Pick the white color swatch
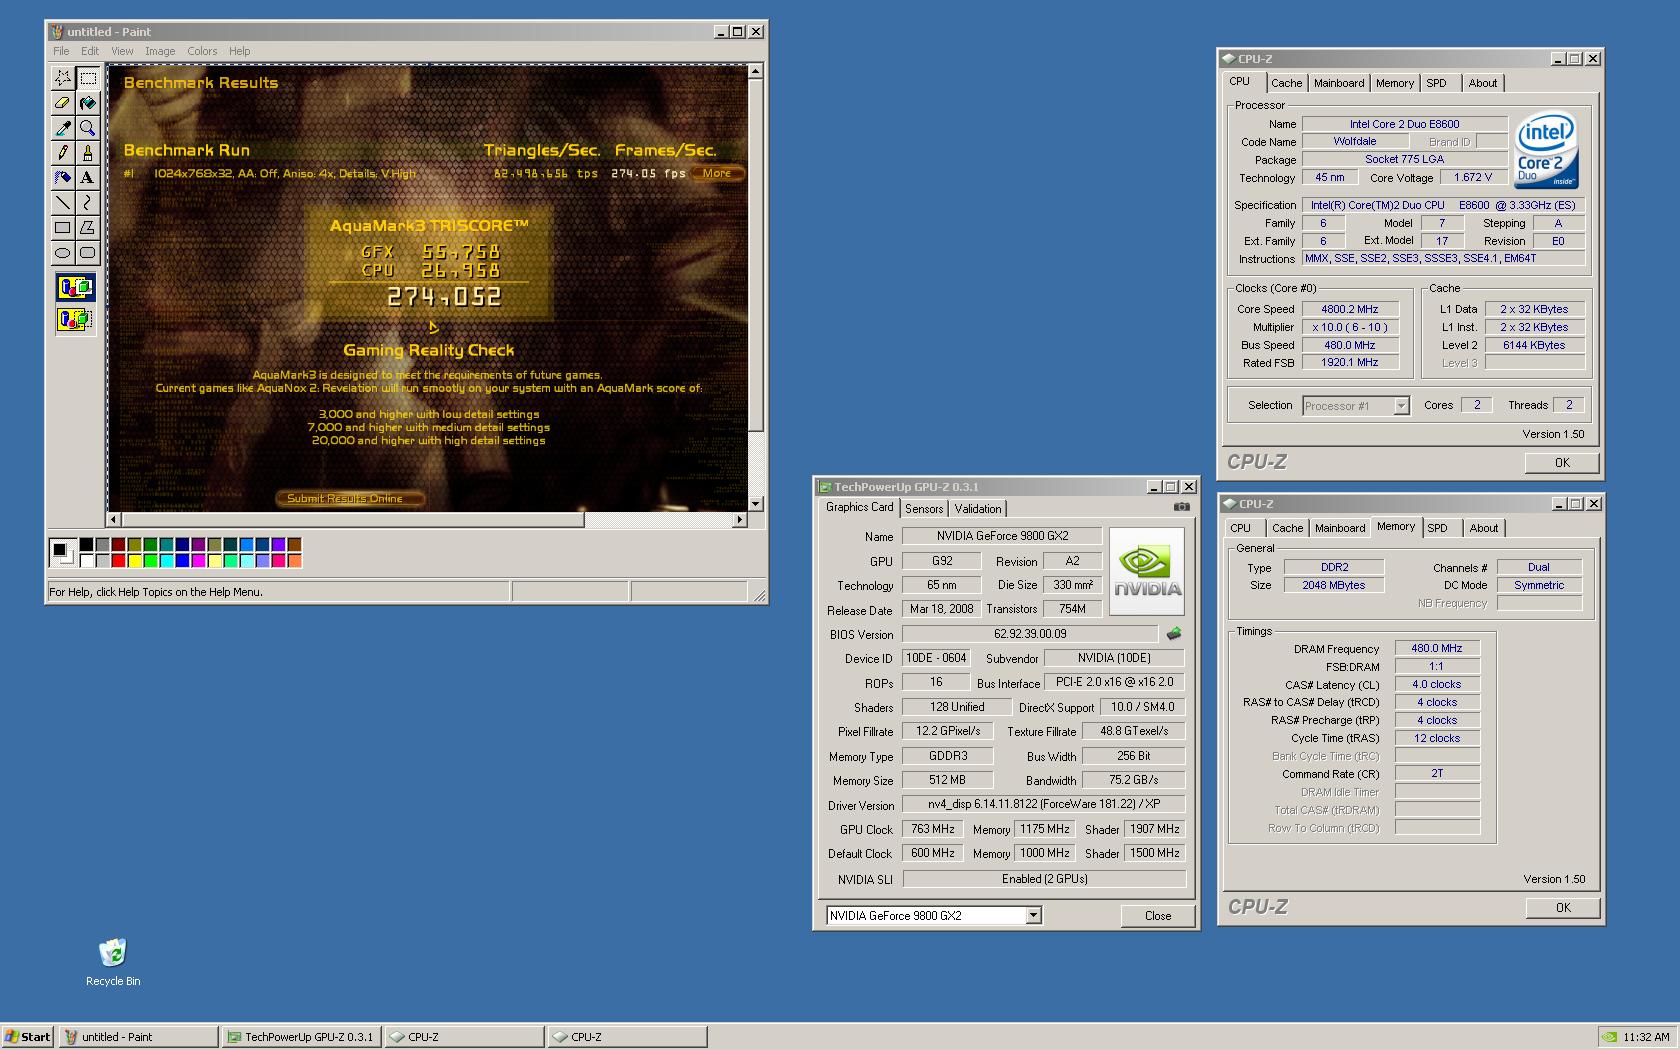This screenshot has width=1680, height=1050. 87,560
